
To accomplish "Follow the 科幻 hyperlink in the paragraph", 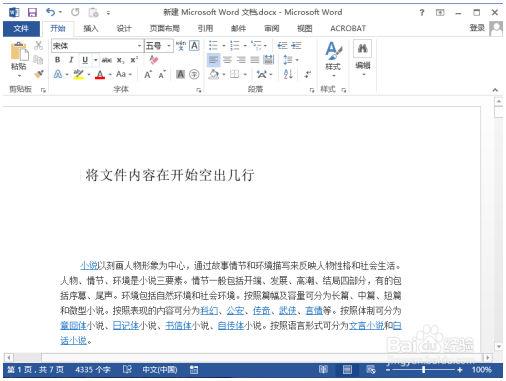I will [209, 311].
